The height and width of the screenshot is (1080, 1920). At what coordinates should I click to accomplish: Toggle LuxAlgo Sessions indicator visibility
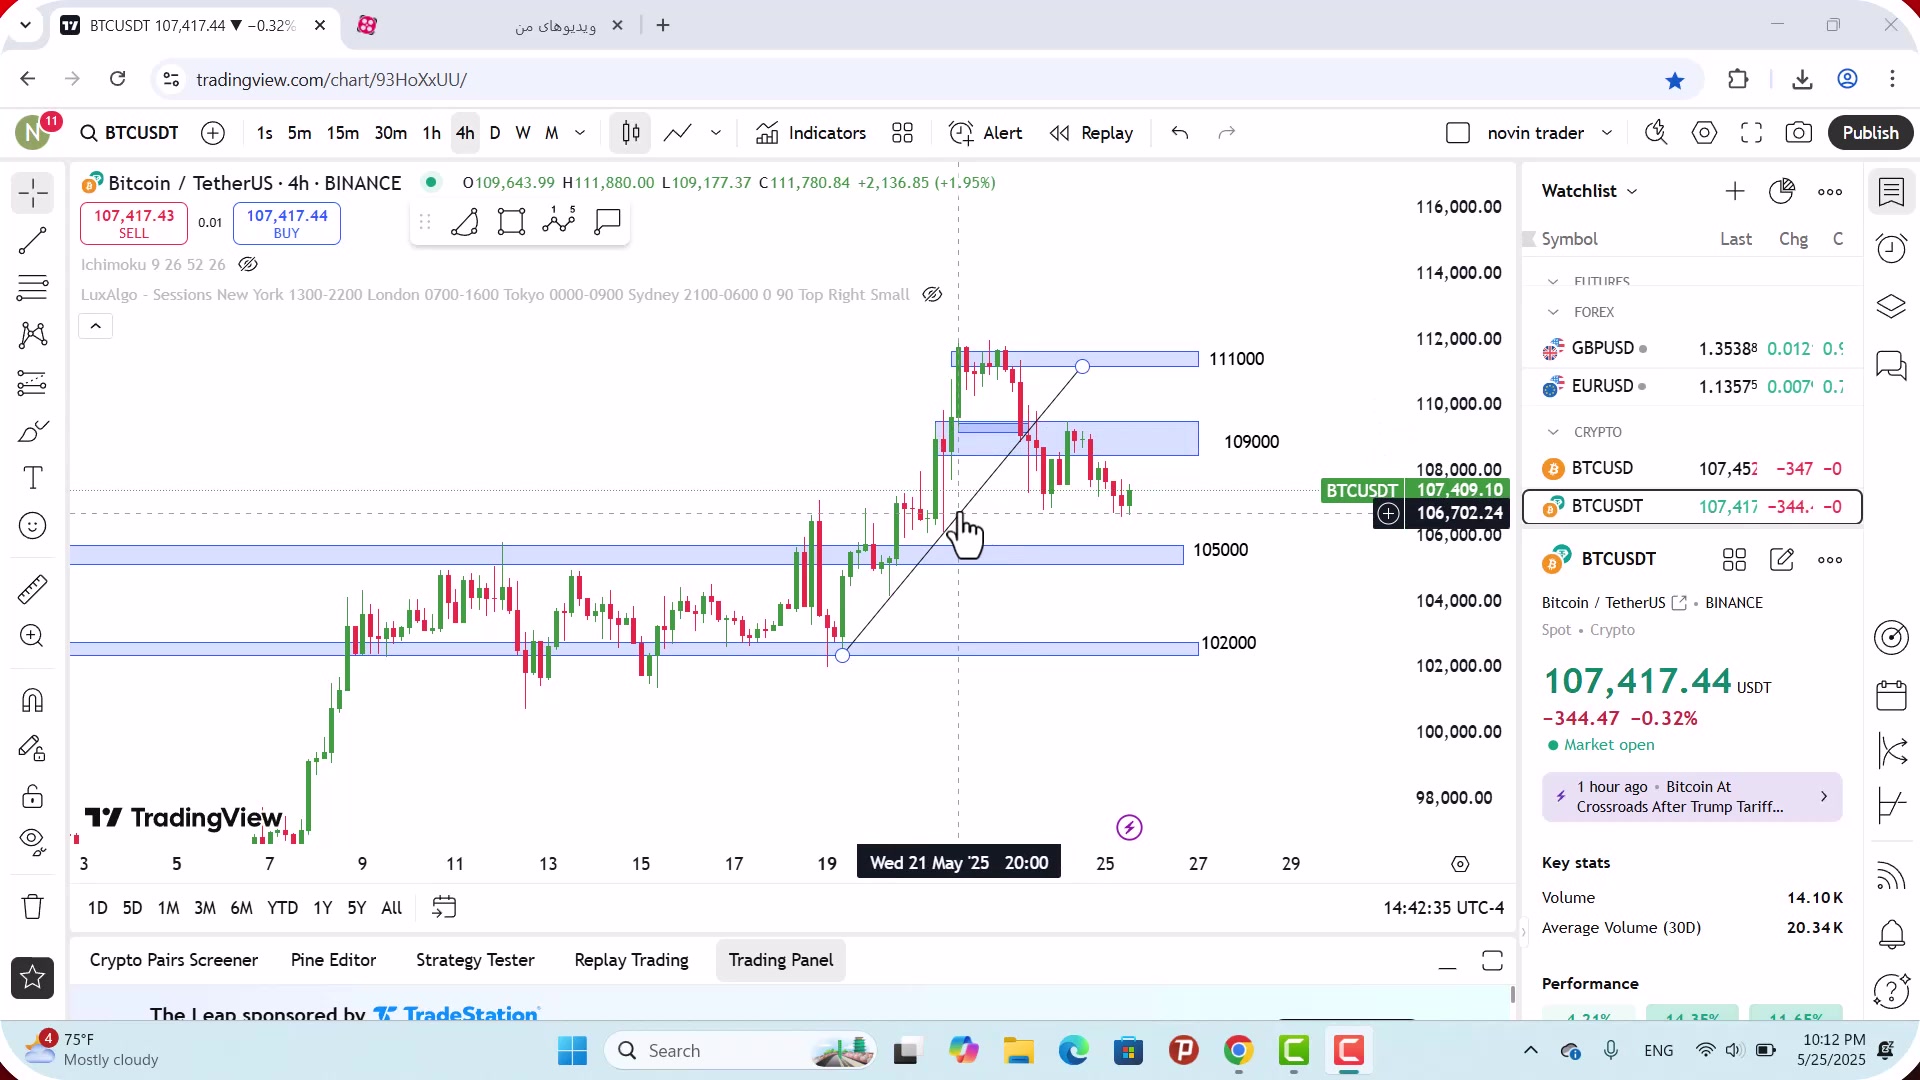pyautogui.click(x=932, y=294)
